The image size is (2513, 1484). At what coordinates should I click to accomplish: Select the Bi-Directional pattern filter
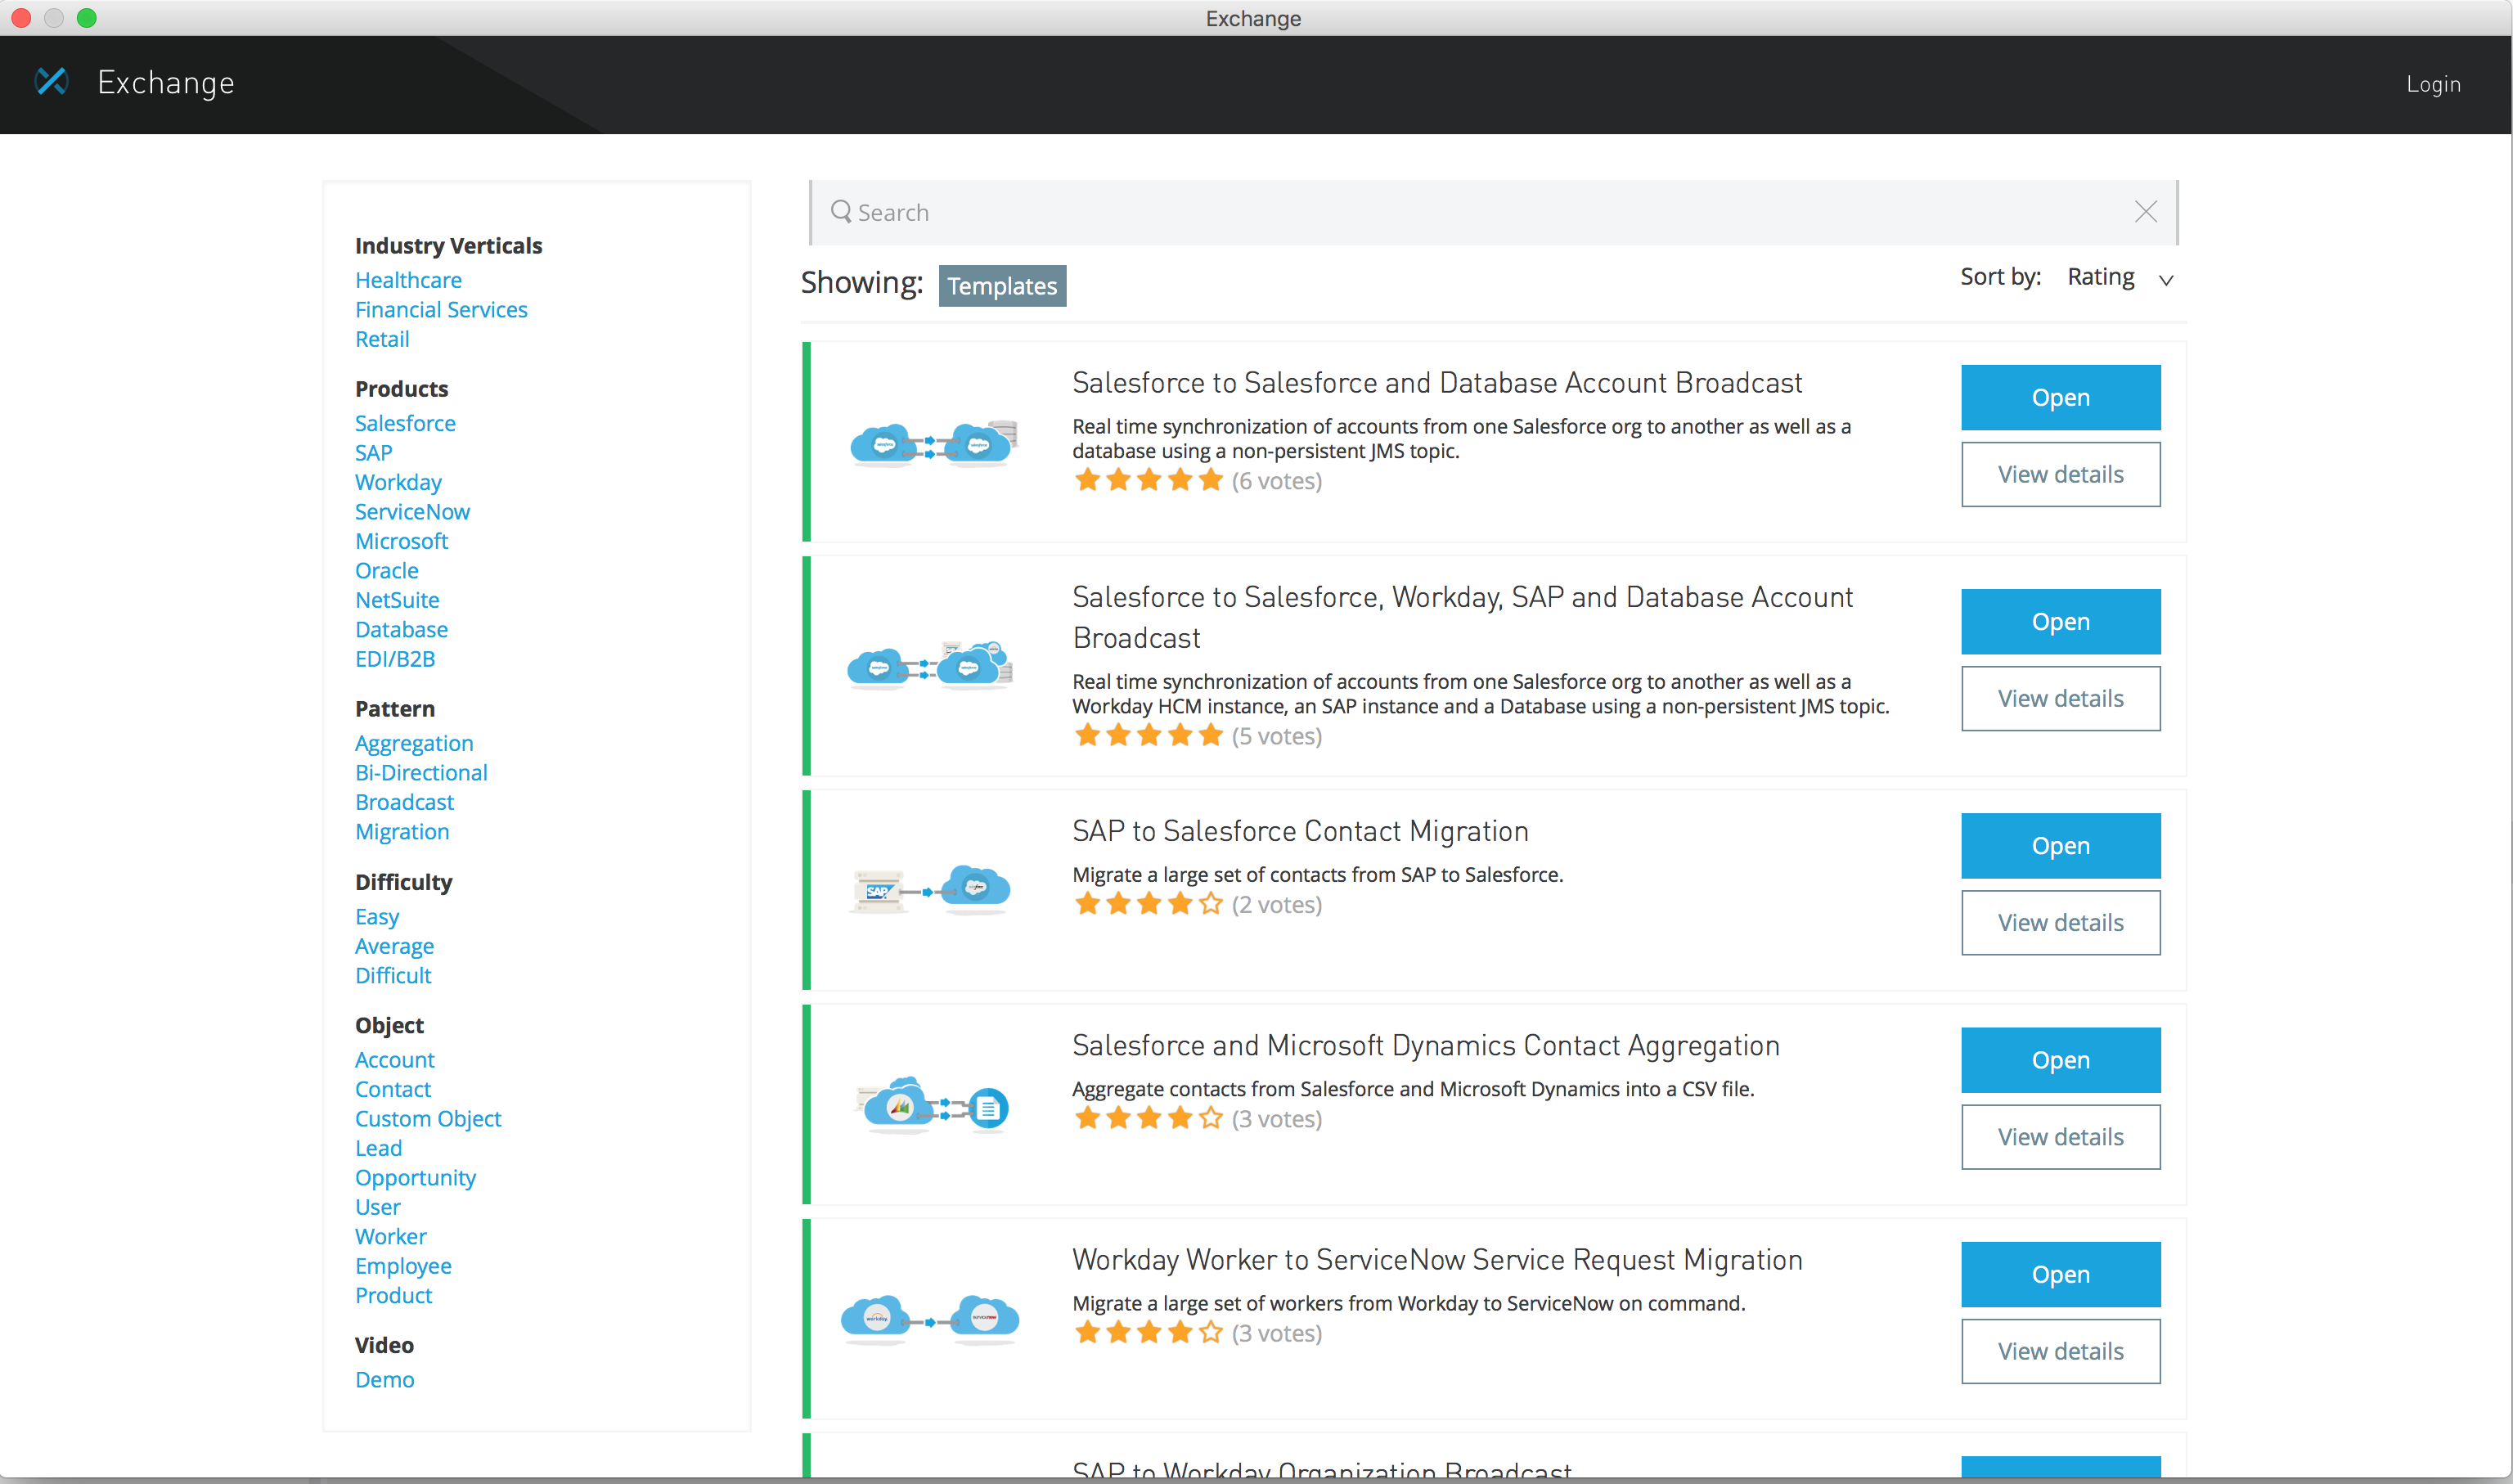coord(421,773)
